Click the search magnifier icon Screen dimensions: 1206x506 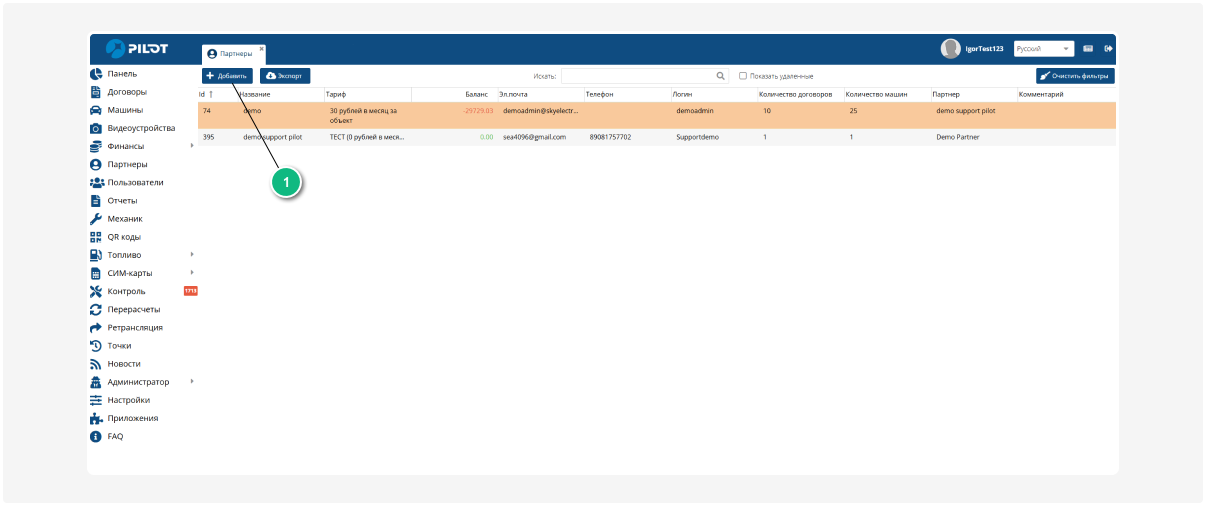(721, 76)
